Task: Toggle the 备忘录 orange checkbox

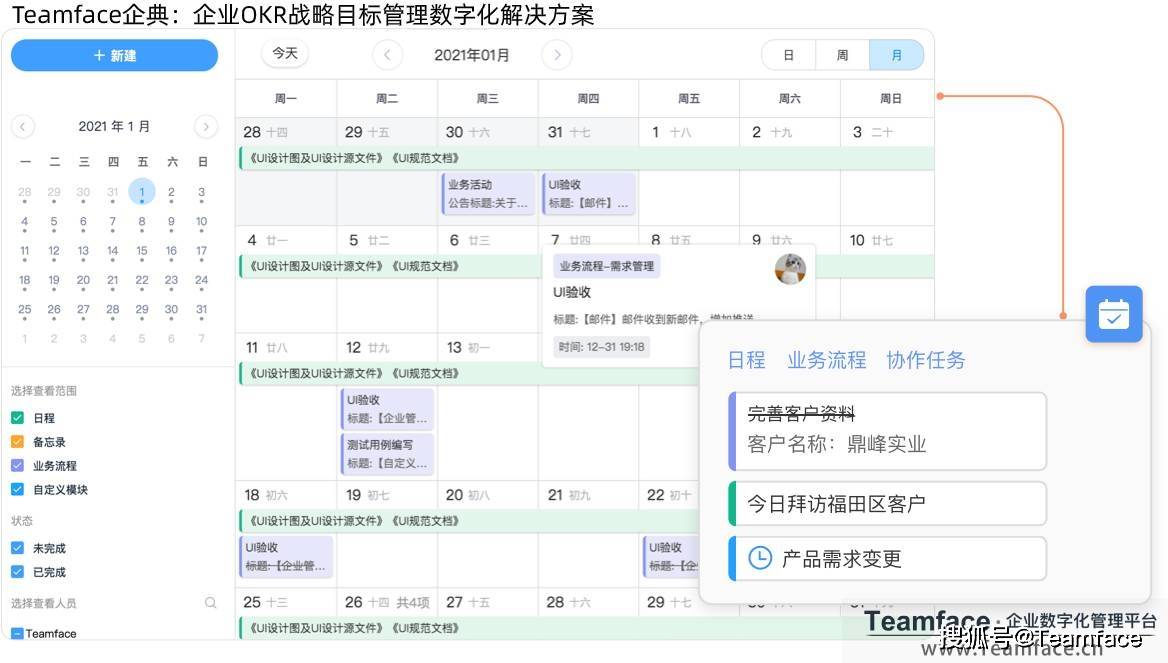Action: 18,442
